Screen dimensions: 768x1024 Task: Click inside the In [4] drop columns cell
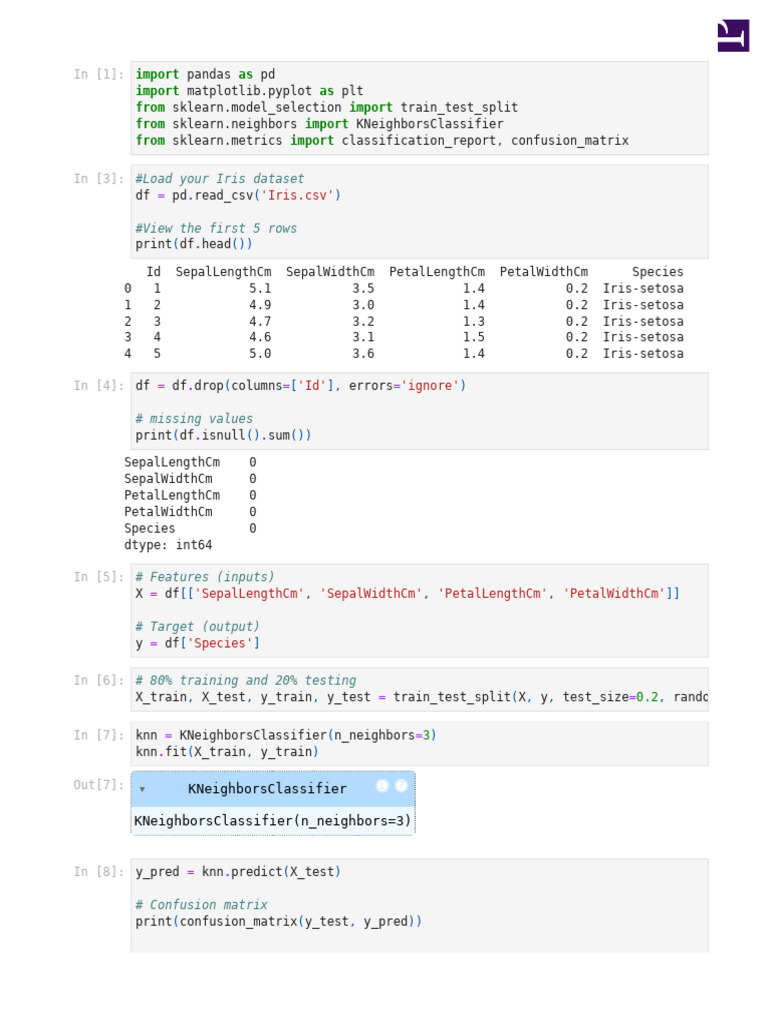pyautogui.click(x=419, y=411)
